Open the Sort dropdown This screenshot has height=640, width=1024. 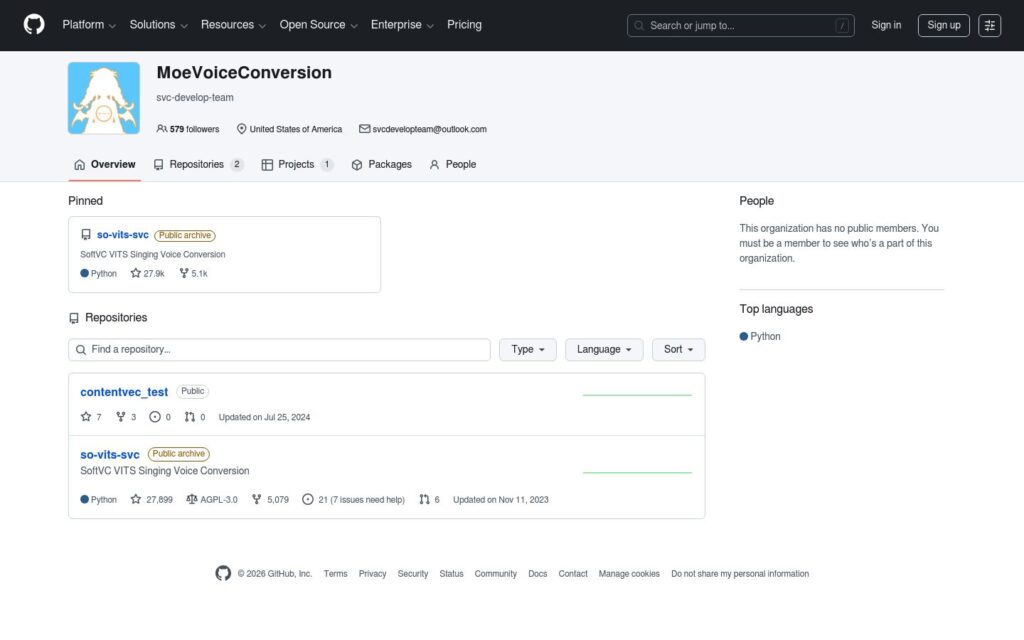tap(679, 349)
